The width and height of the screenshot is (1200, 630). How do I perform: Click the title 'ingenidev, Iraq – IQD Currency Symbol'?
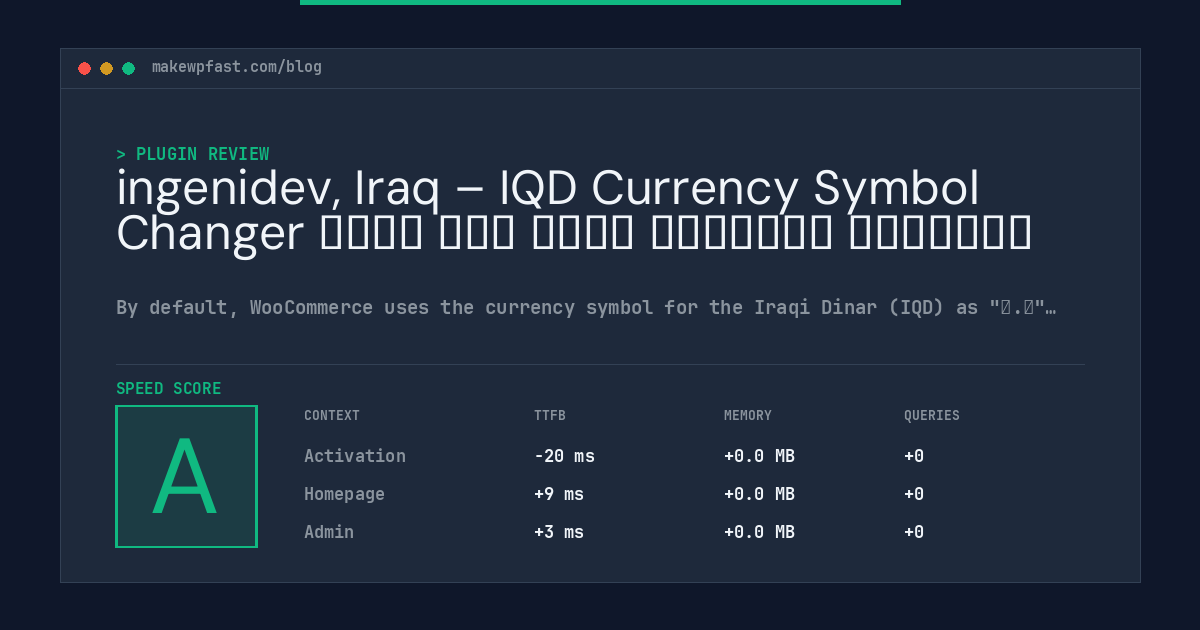548,190
